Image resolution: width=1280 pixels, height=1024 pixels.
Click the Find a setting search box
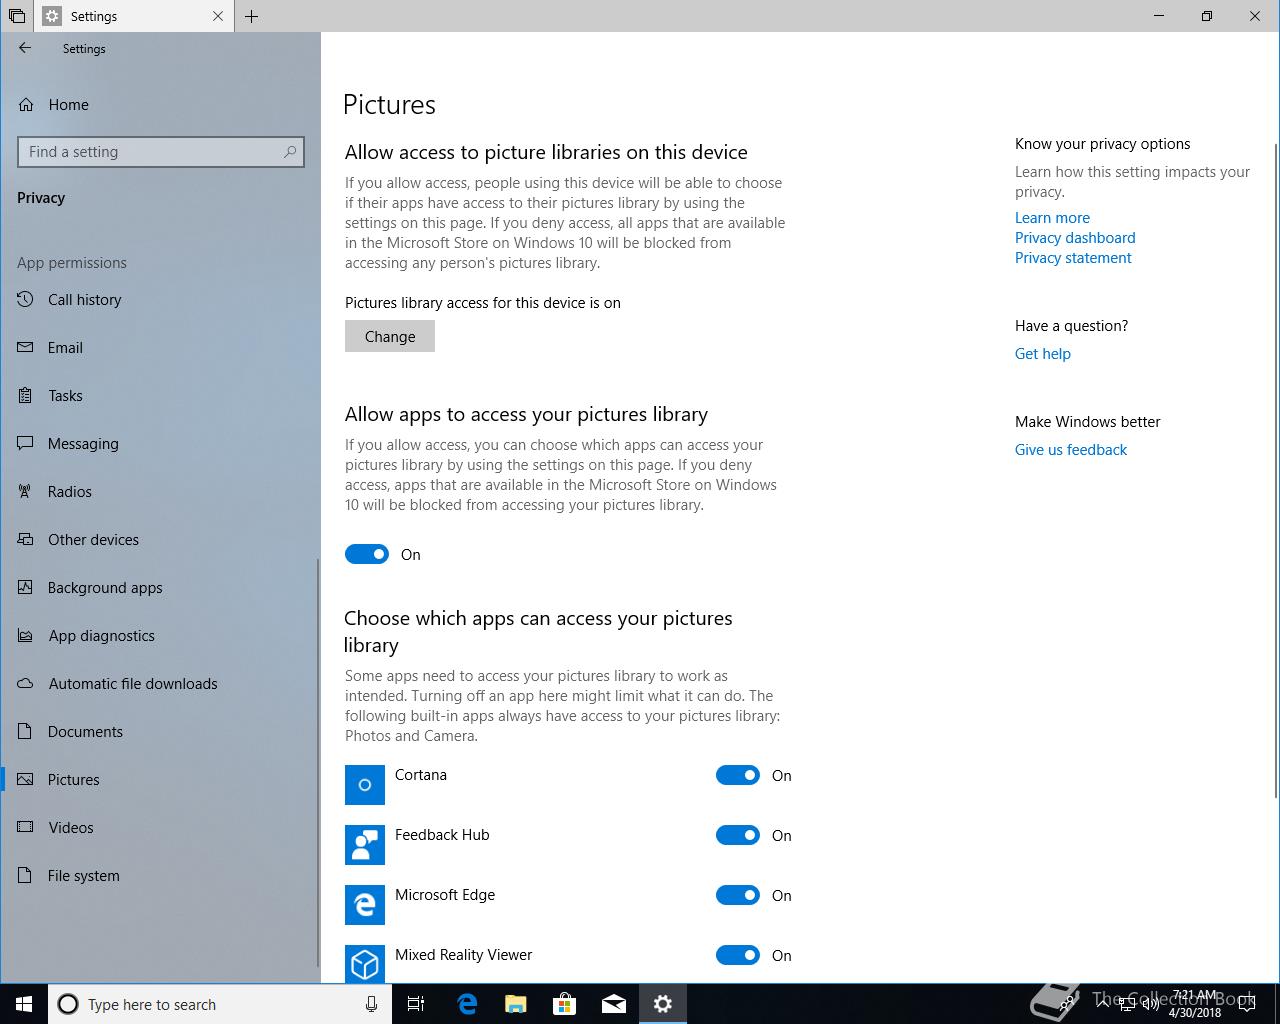tap(160, 152)
